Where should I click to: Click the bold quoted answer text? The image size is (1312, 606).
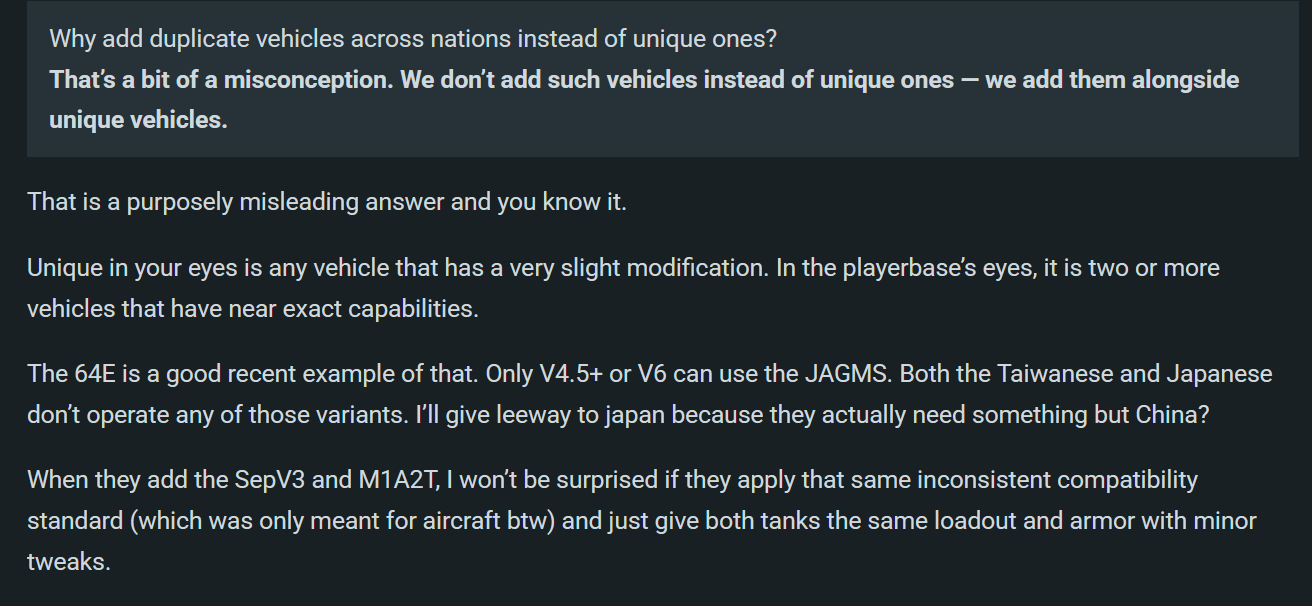[x=644, y=80]
